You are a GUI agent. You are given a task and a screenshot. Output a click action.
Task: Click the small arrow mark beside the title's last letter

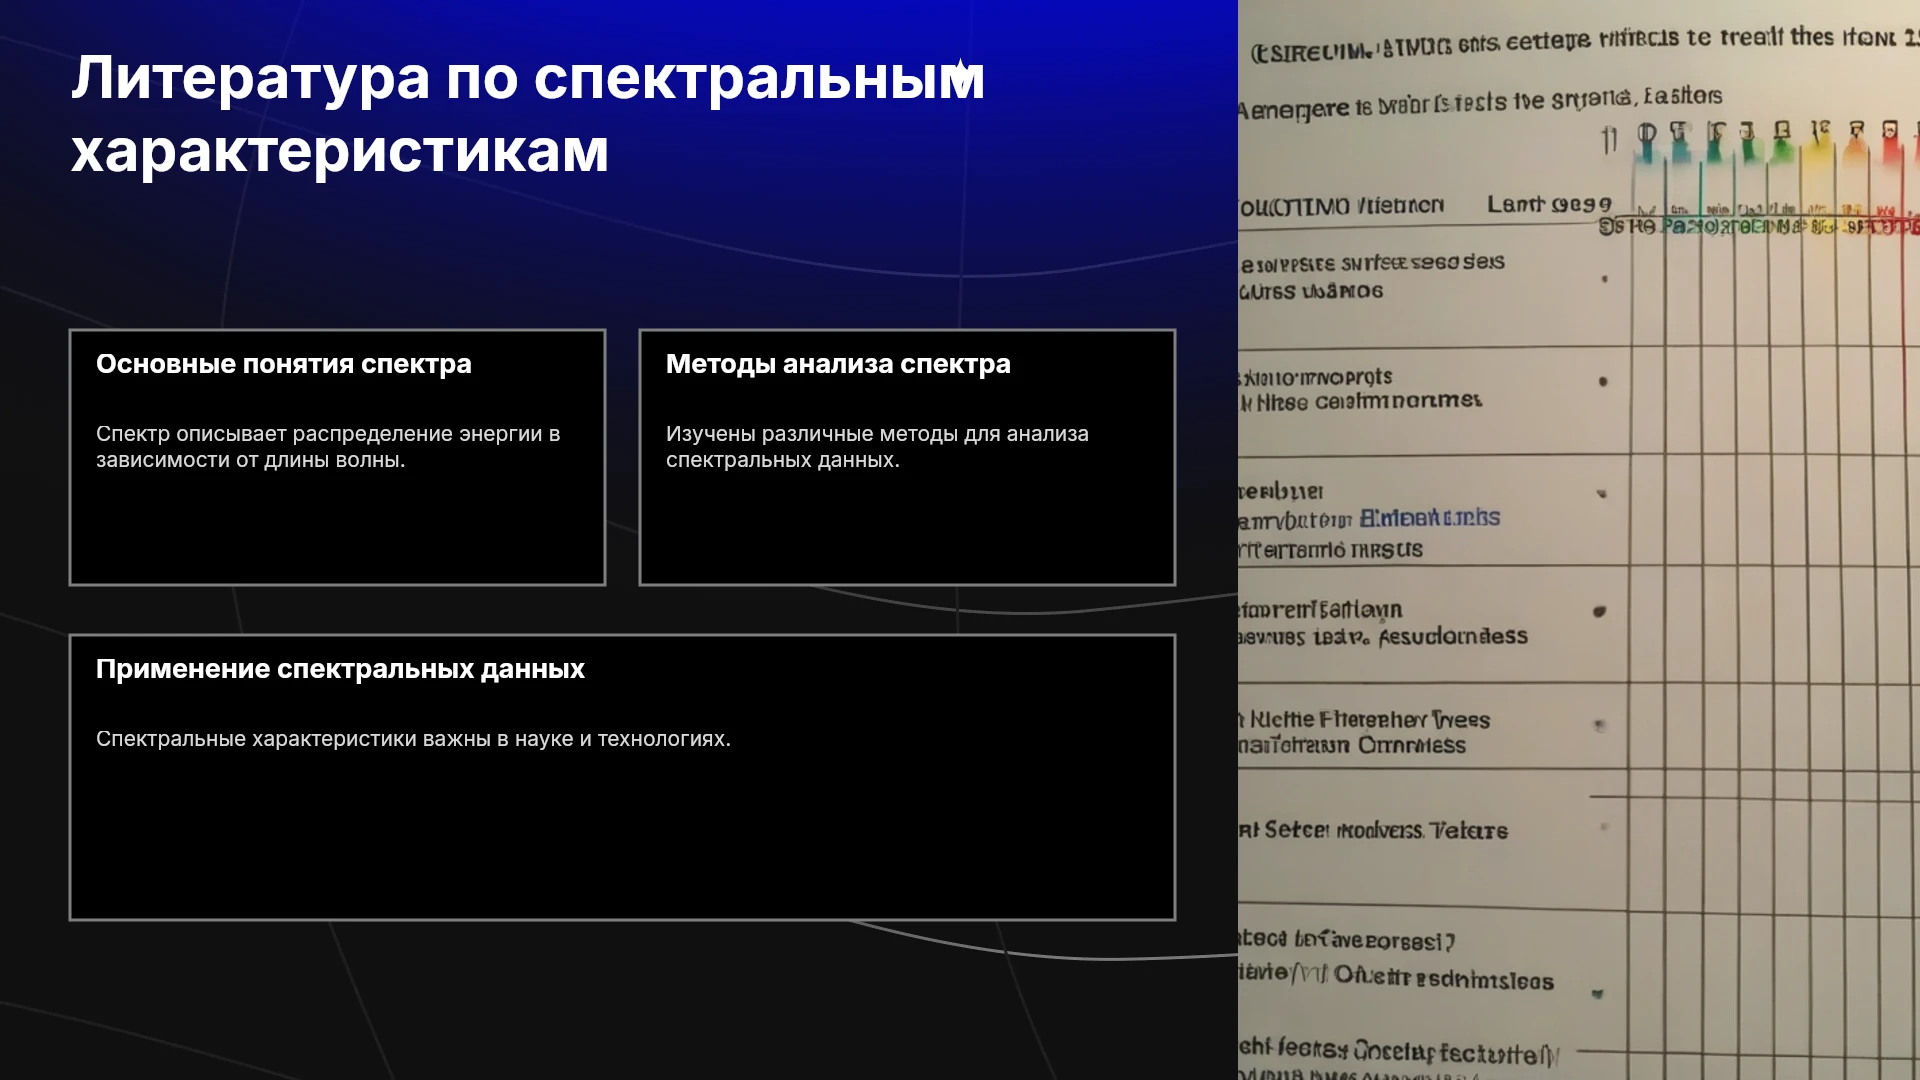[x=959, y=68]
